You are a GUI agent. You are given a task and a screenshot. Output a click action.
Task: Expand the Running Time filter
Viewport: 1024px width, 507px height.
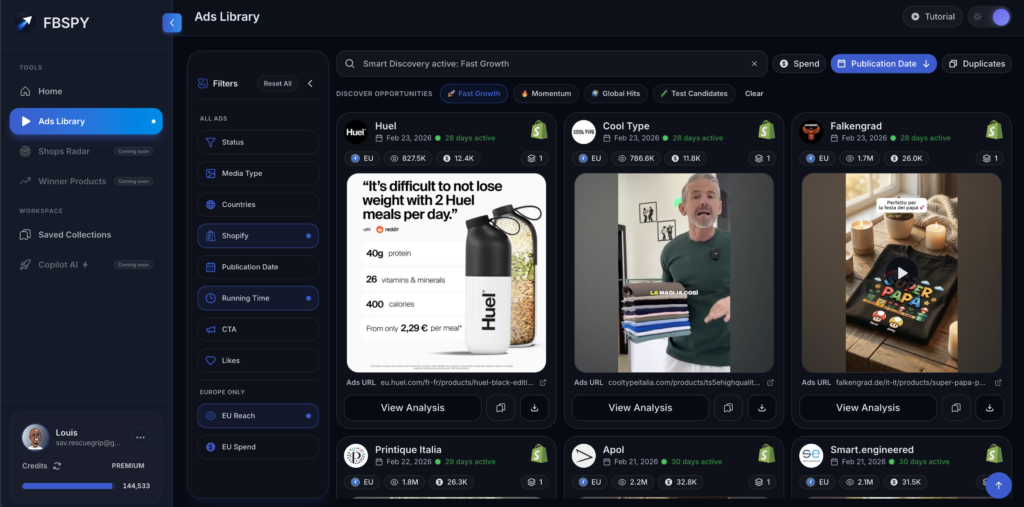(x=258, y=298)
